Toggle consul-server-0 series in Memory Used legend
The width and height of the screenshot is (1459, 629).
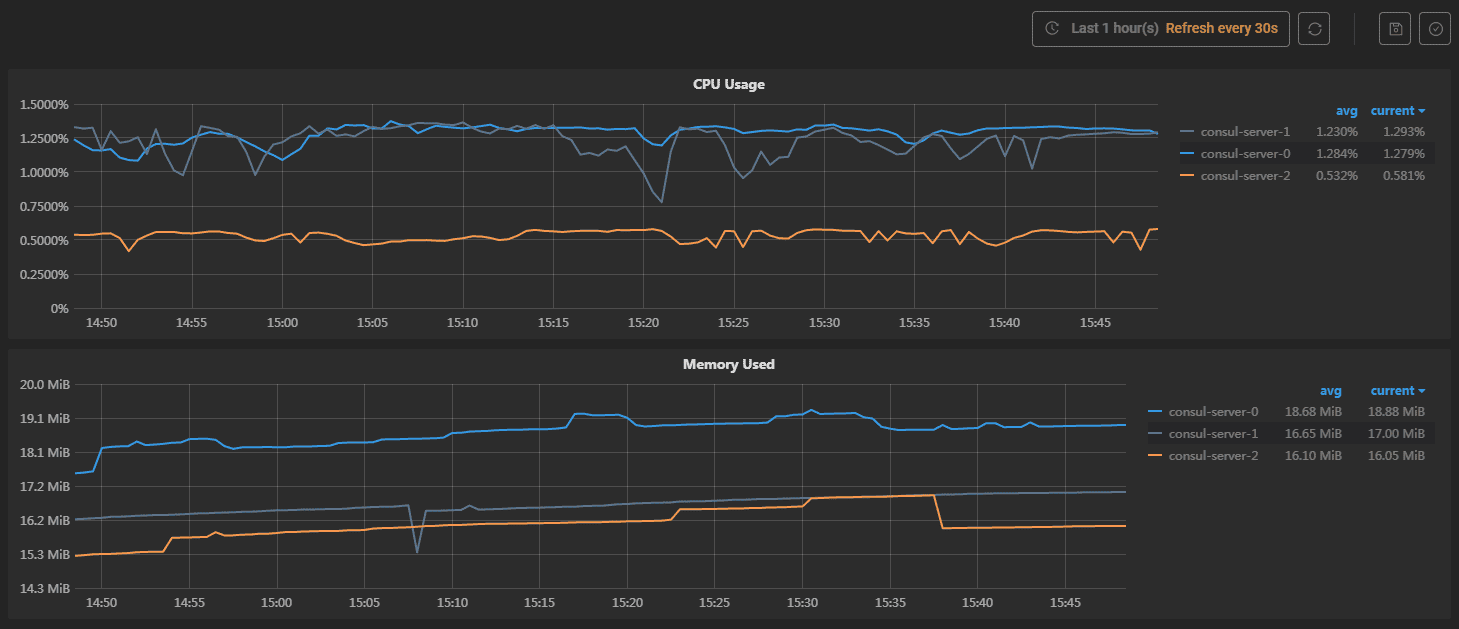coord(1213,411)
